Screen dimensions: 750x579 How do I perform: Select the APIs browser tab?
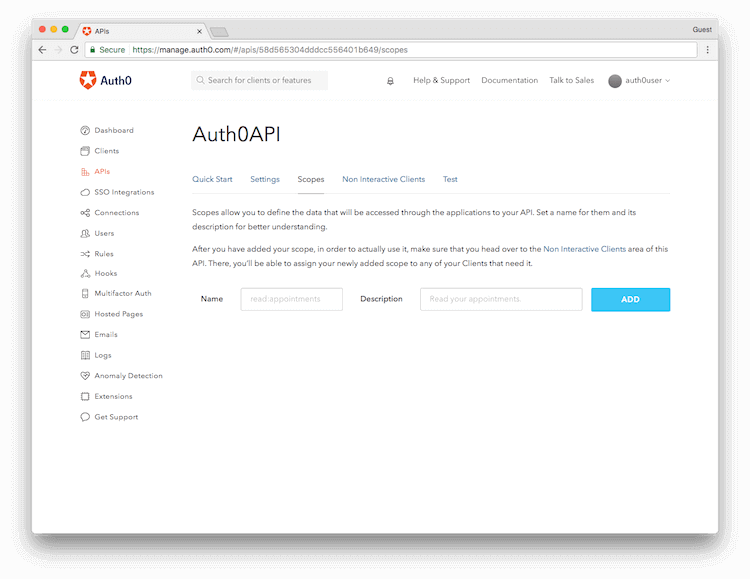click(x=143, y=32)
